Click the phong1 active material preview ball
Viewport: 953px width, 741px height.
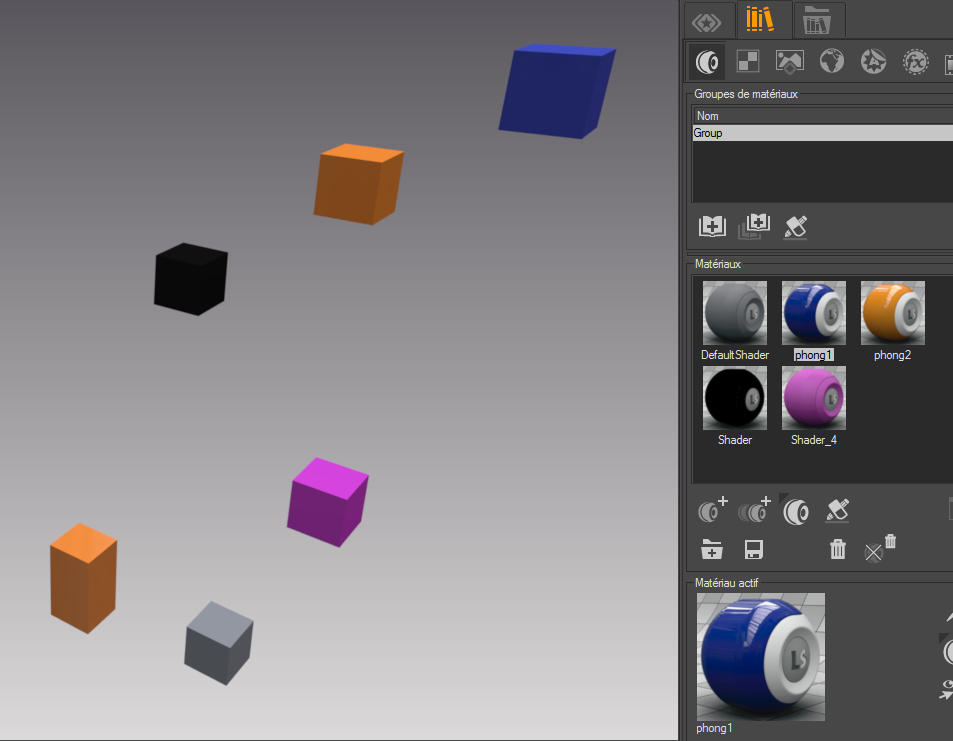(x=760, y=657)
